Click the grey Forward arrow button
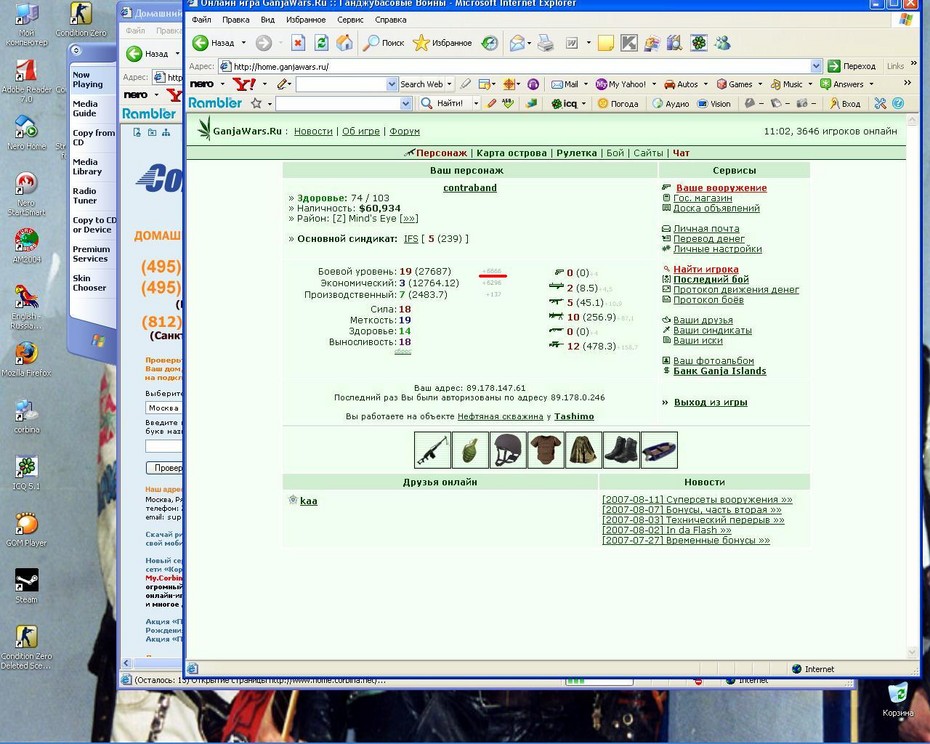The height and width of the screenshot is (744, 930). coord(264,43)
